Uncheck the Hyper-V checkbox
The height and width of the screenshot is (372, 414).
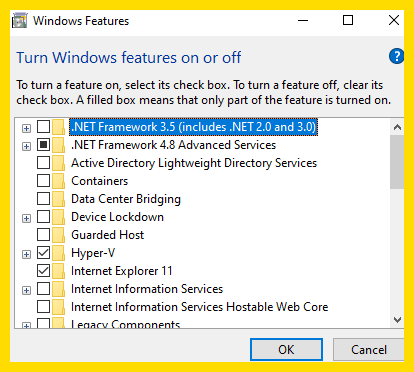[x=43, y=253]
